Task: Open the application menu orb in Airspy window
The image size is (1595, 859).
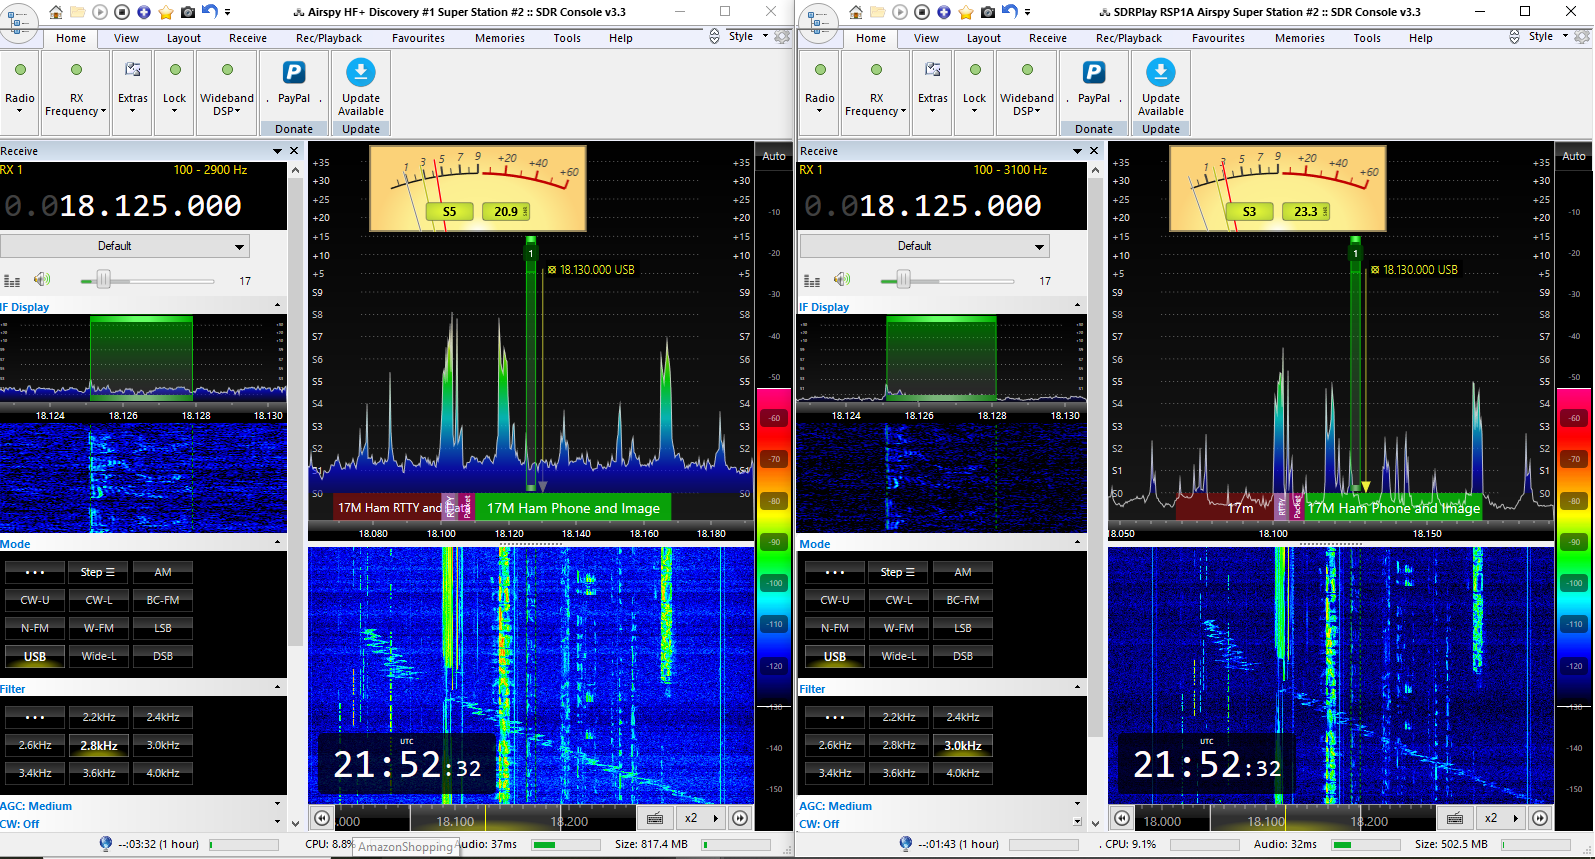Action: [19, 20]
